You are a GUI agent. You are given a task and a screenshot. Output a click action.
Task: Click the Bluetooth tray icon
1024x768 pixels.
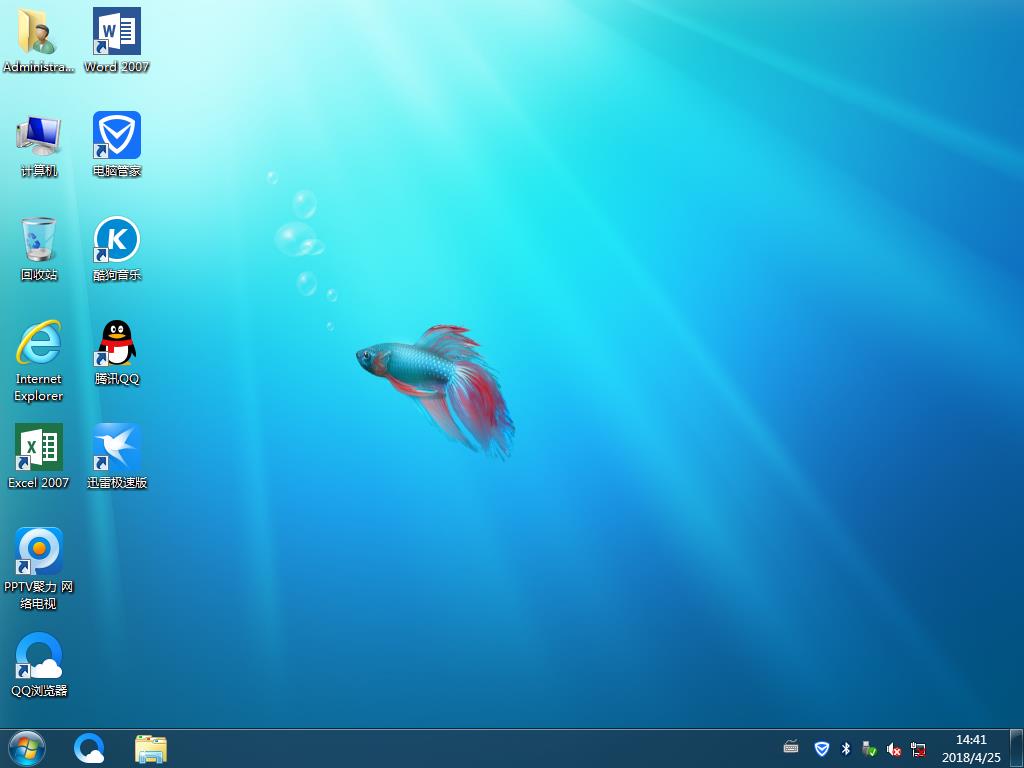click(846, 749)
